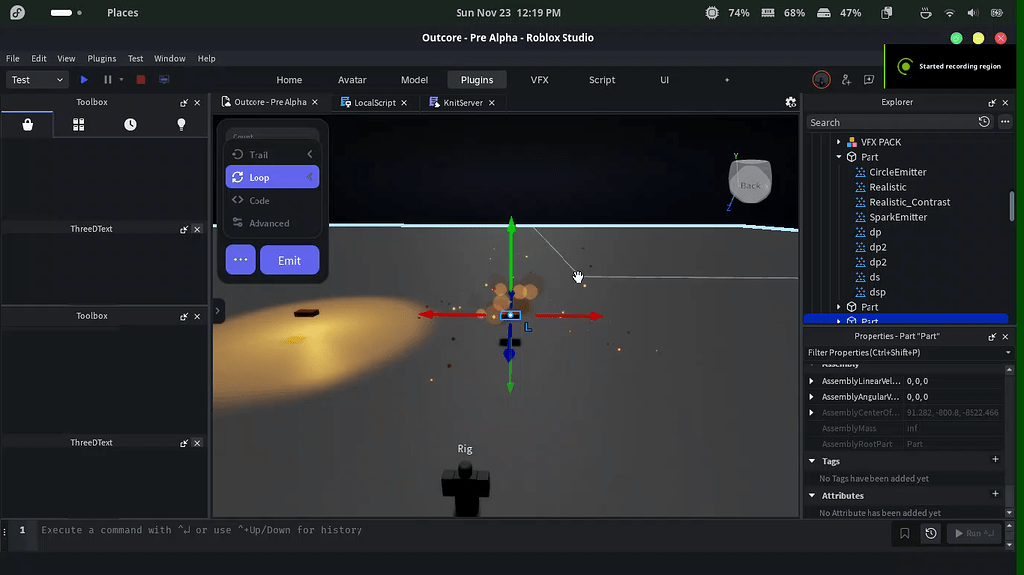Click the Emit button
This screenshot has width=1024, height=575.
click(x=289, y=260)
